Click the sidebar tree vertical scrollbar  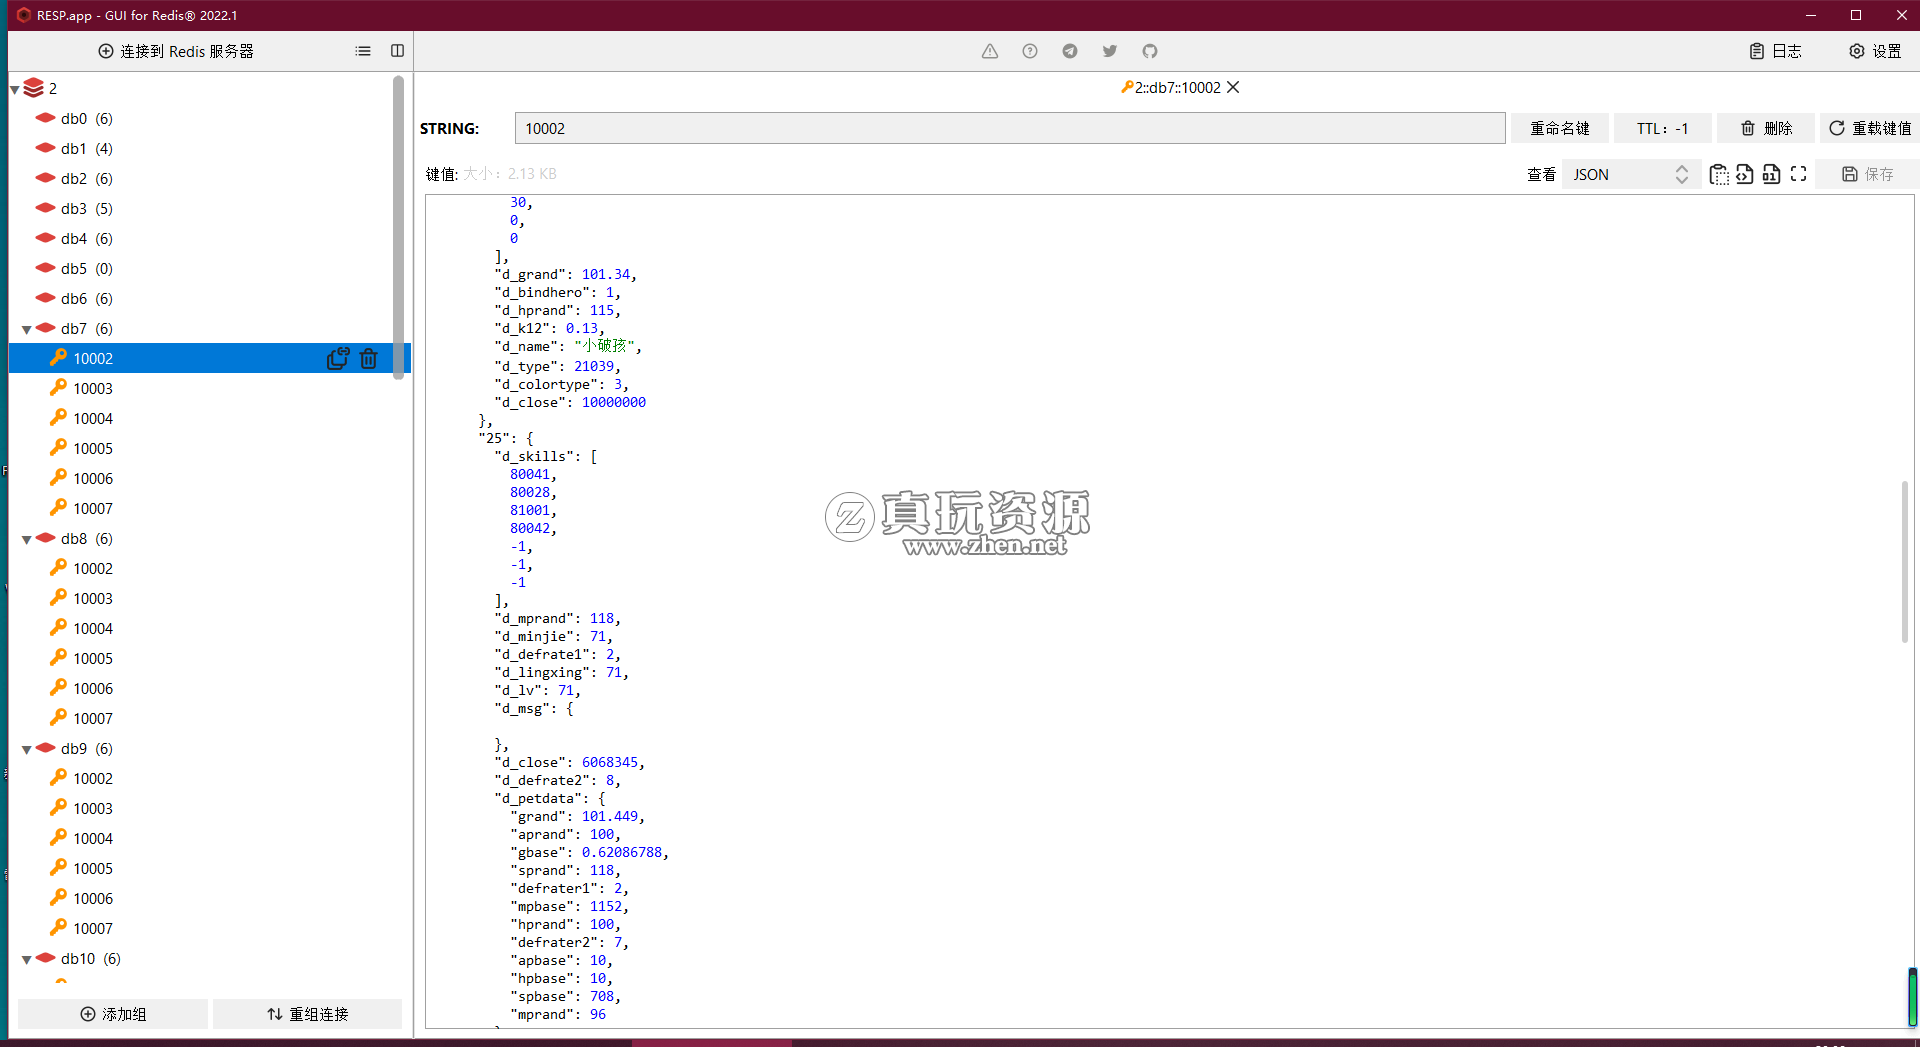pos(398,228)
